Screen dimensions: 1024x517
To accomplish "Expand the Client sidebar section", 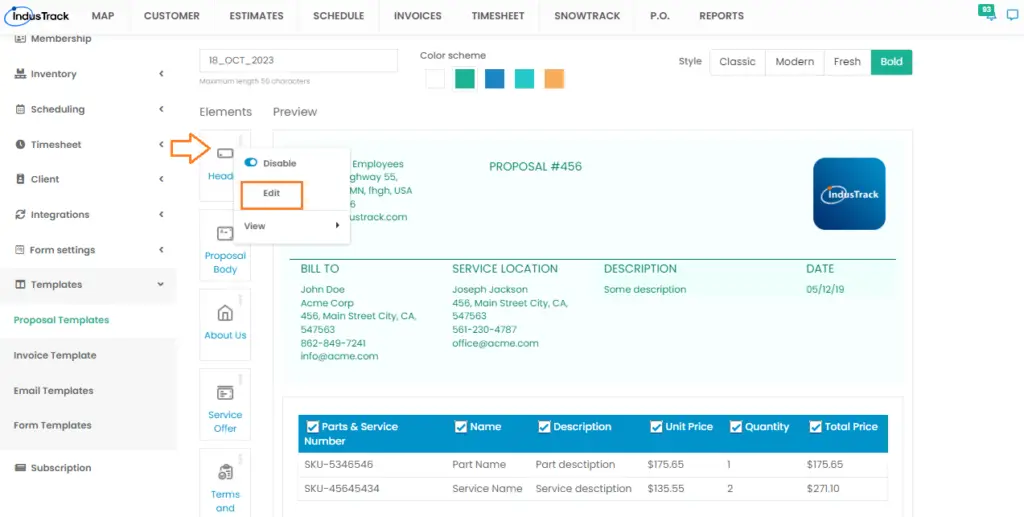I will tap(161, 179).
